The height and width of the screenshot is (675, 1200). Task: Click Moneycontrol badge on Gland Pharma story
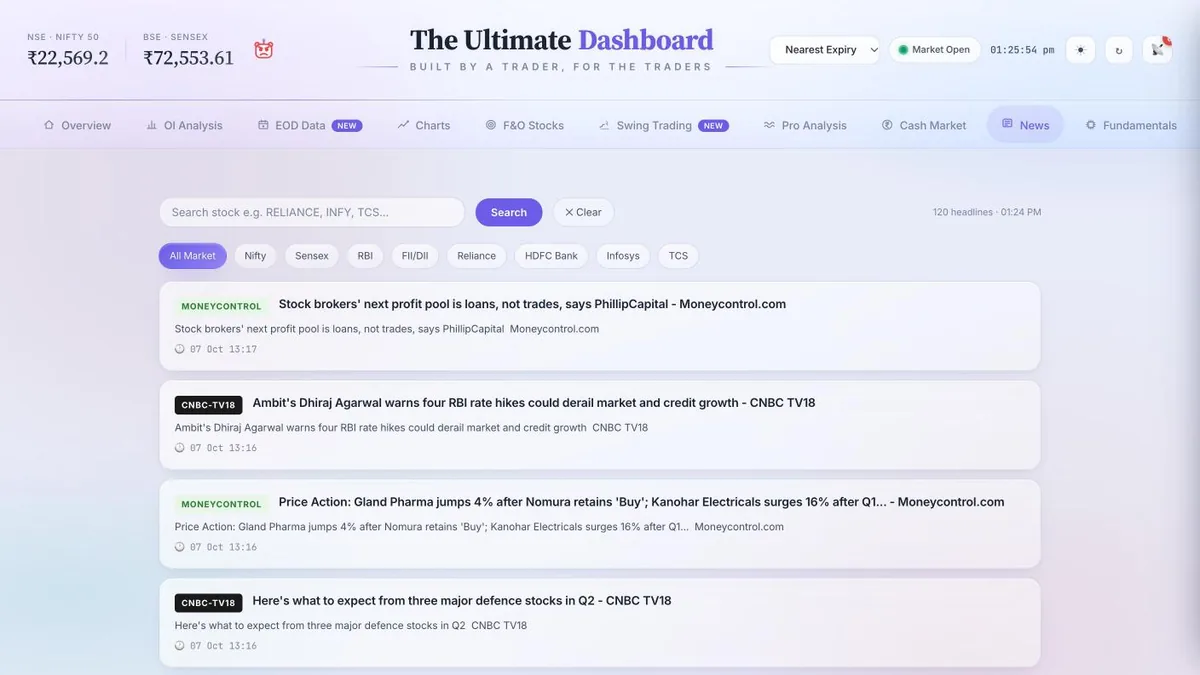click(222, 504)
